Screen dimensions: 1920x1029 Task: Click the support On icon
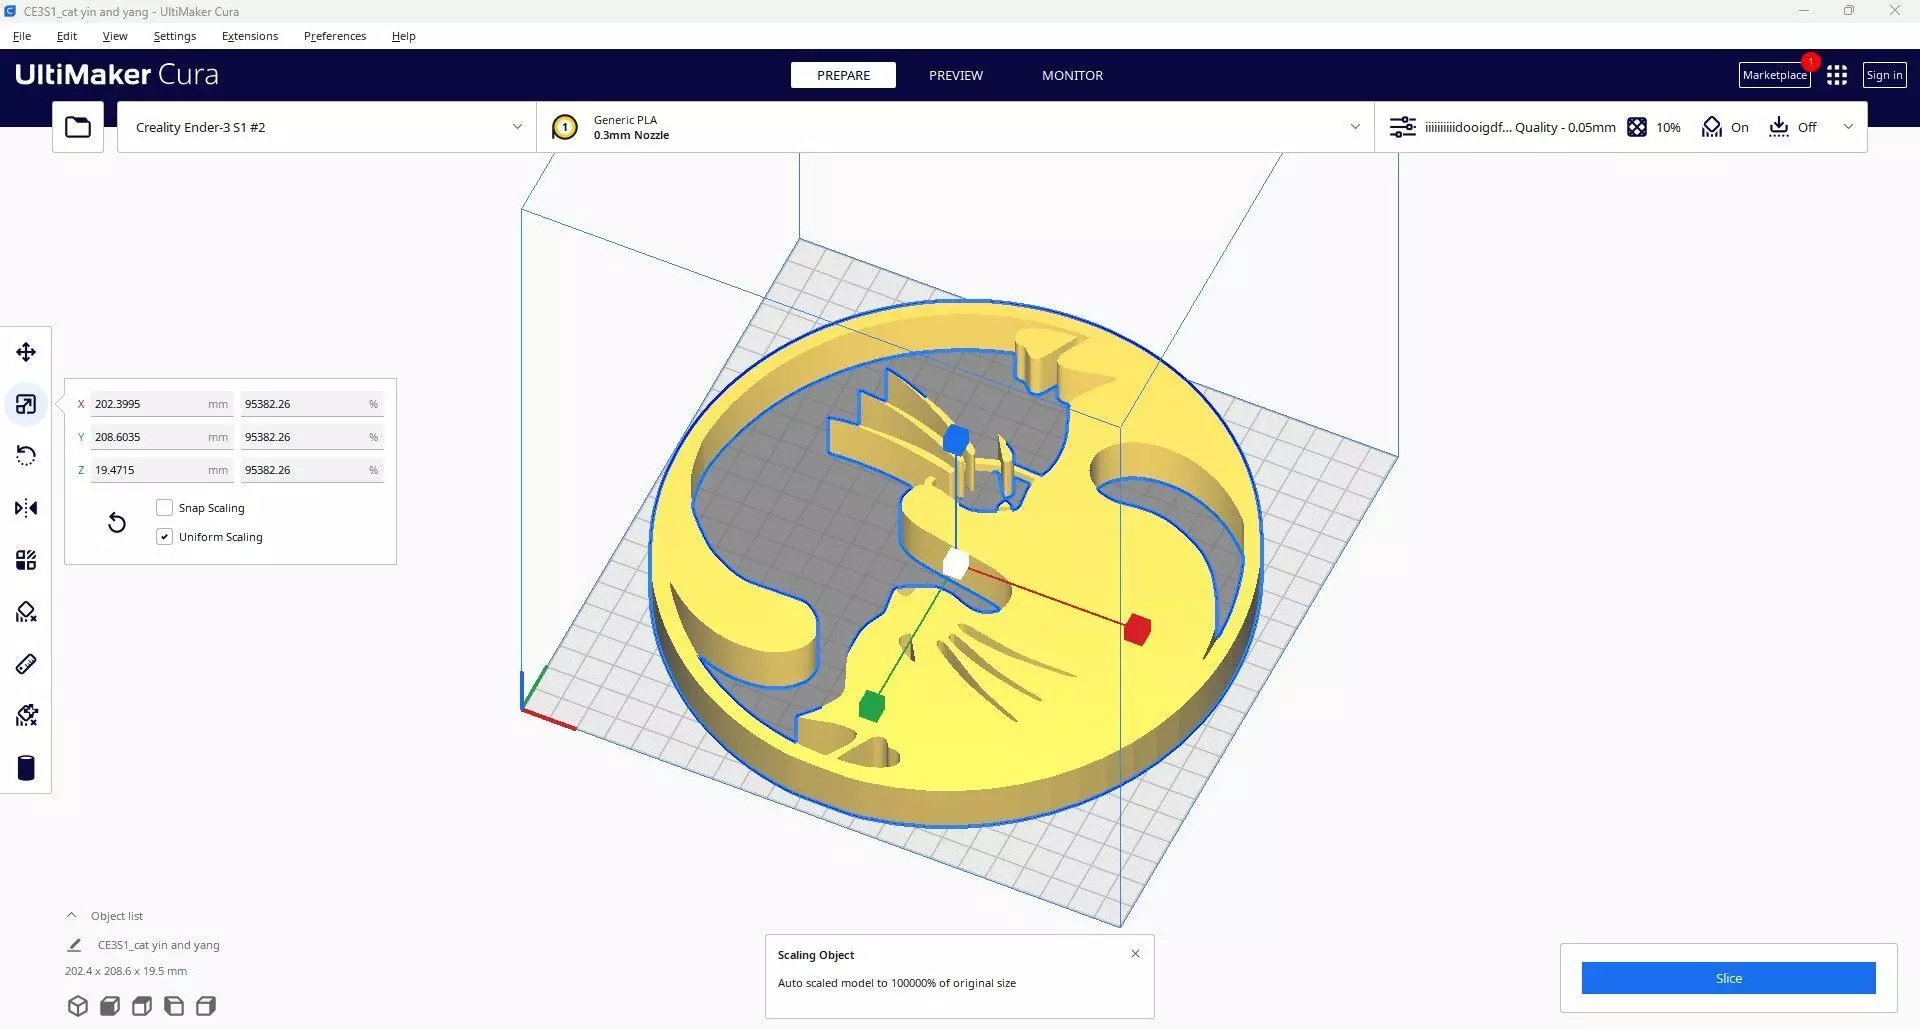tap(1712, 127)
